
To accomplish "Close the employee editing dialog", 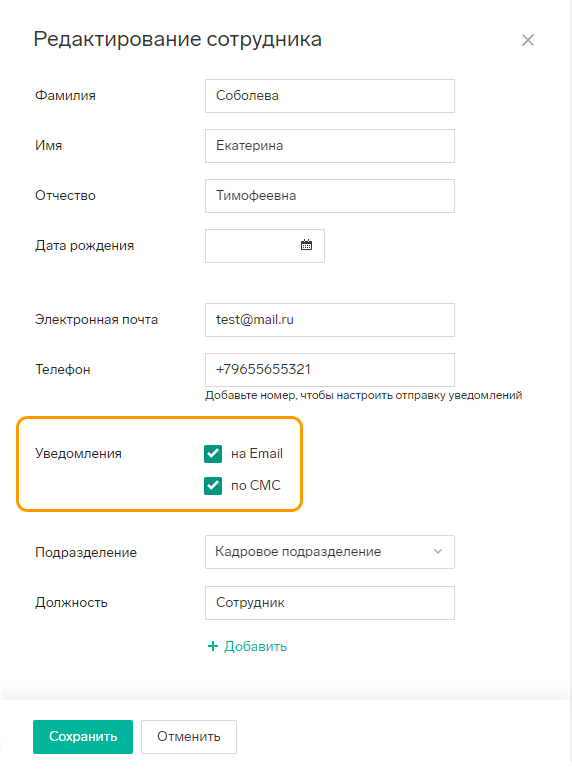I will (x=528, y=40).
